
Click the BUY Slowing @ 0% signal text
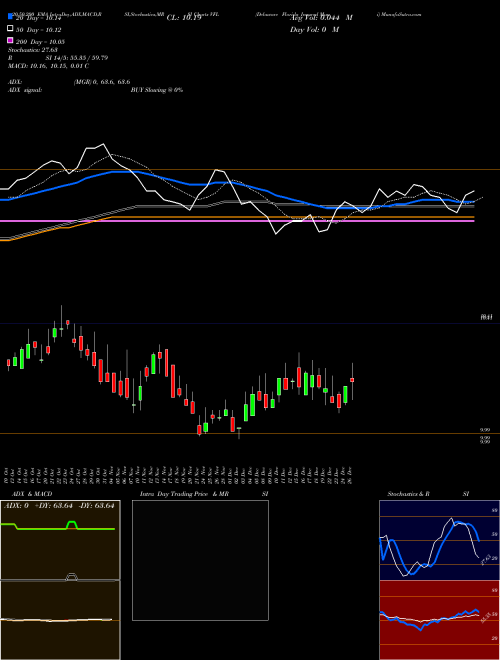157,90
